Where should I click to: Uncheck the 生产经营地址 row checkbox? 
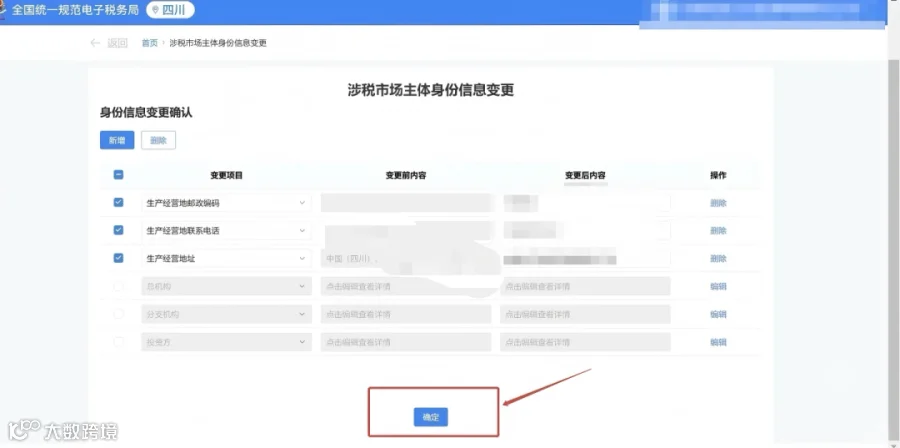click(118, 258)
